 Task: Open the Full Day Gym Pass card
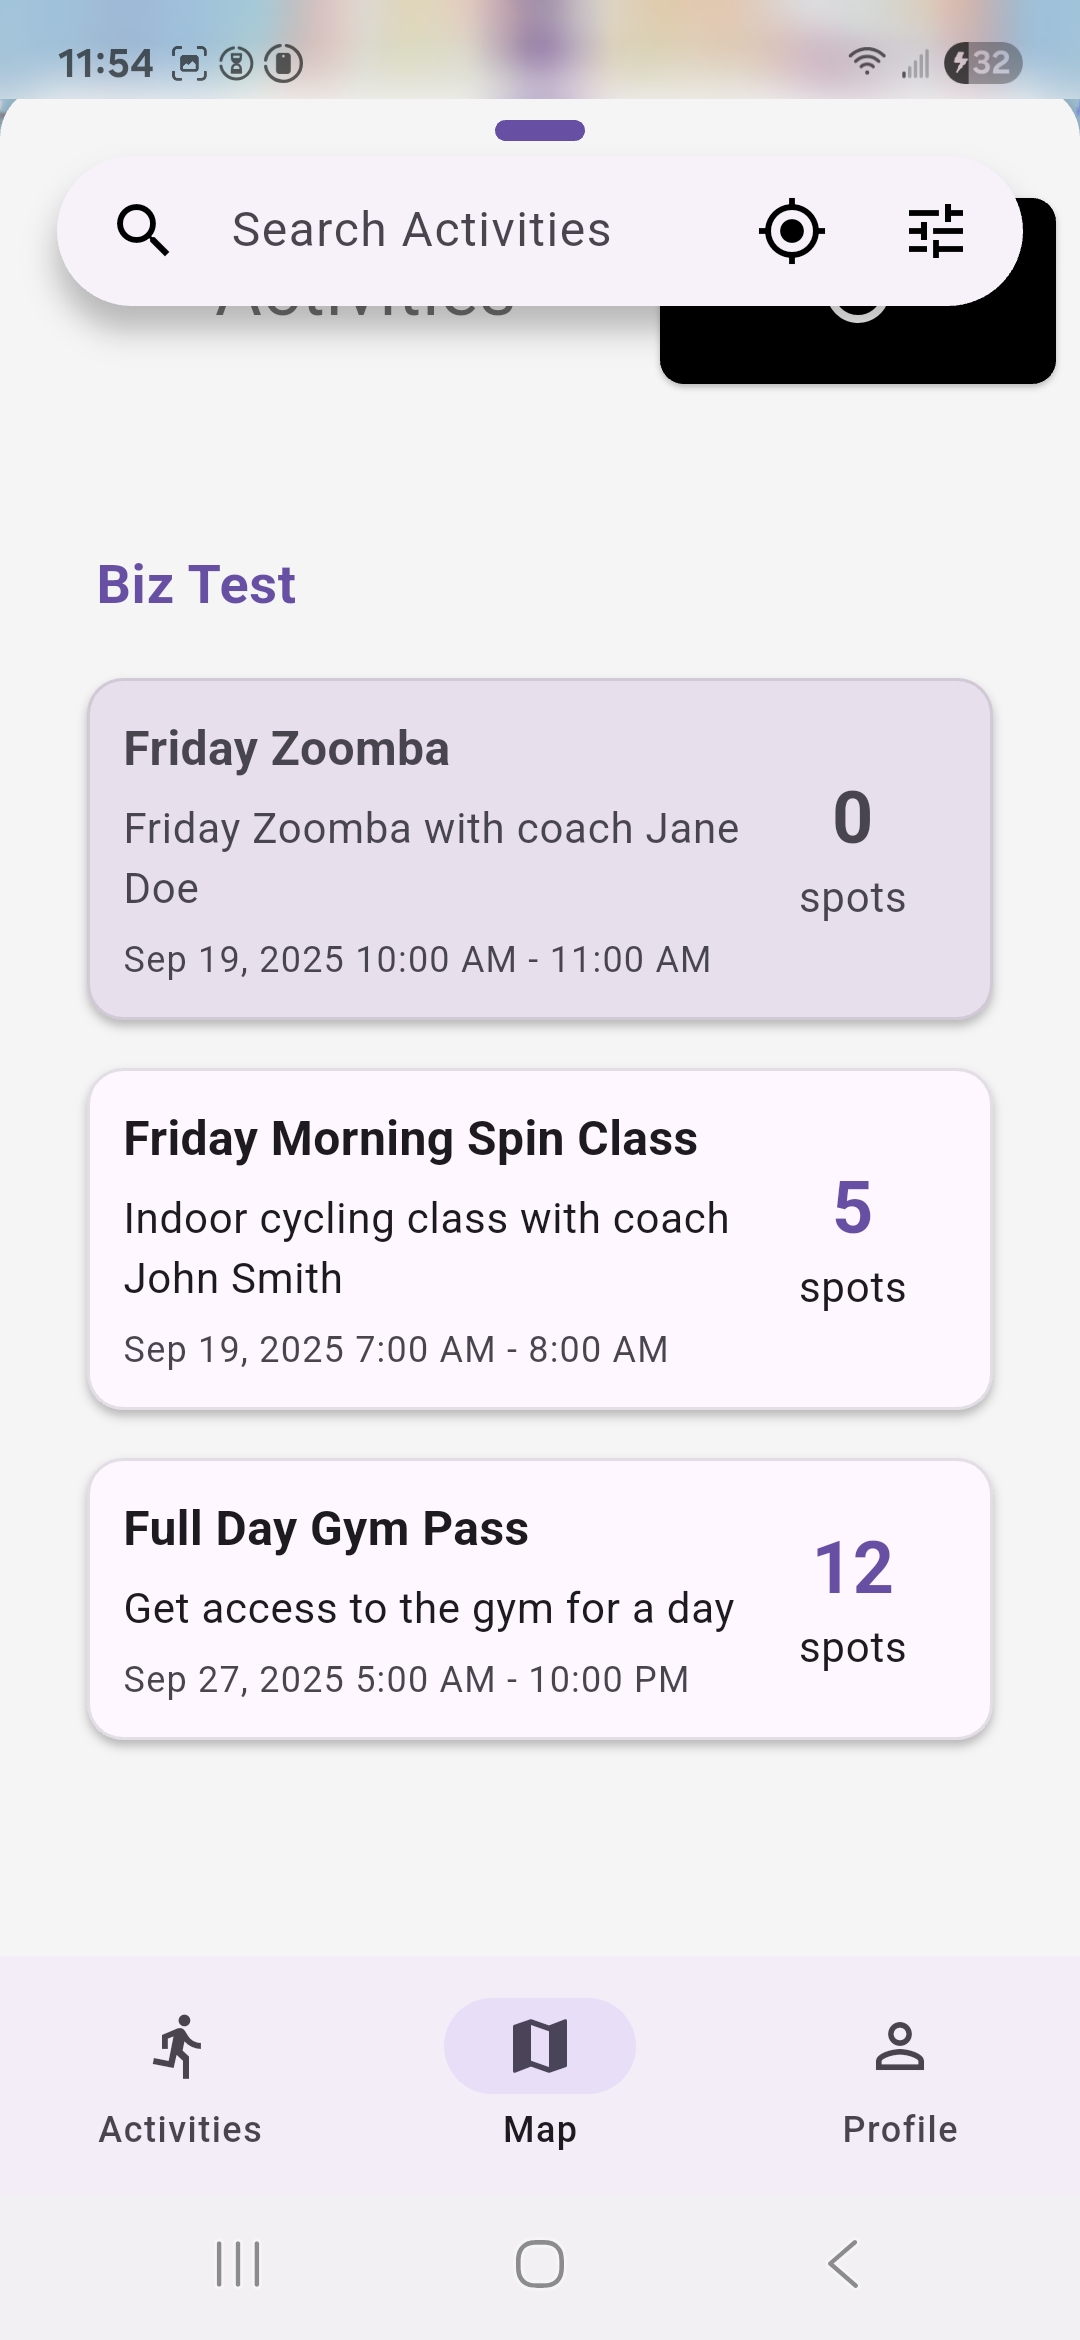coord(540,1600)
